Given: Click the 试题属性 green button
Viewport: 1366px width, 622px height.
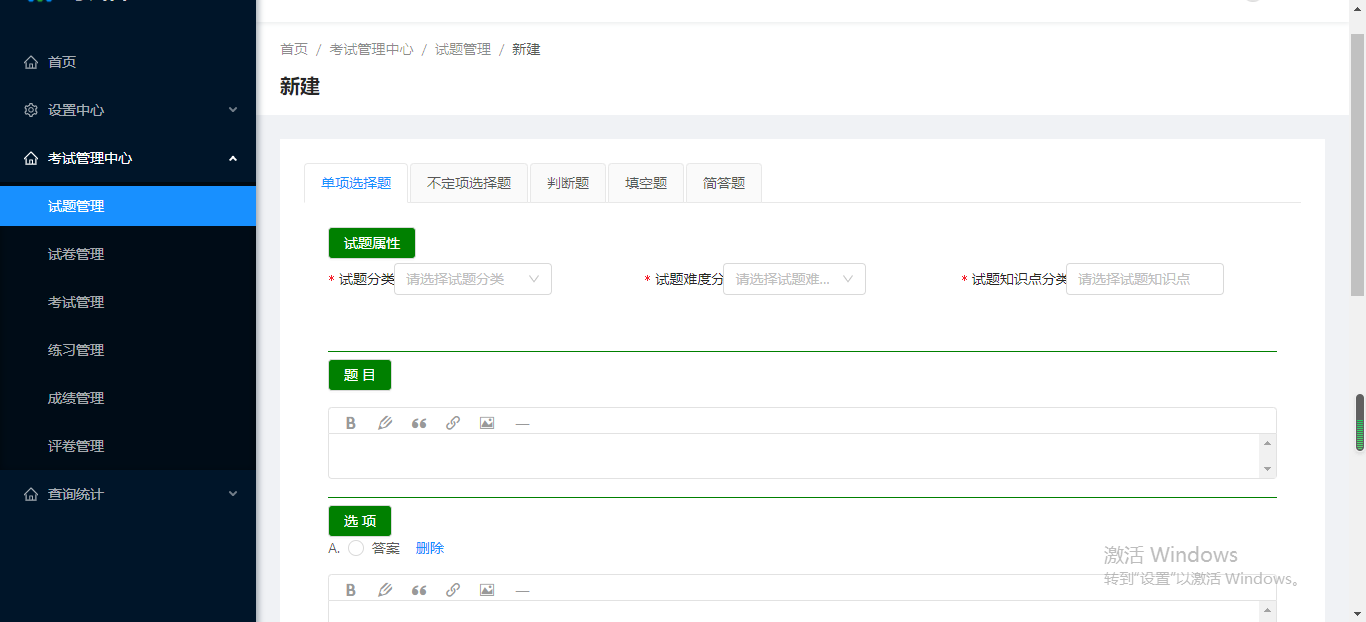Looking at the screenshot, I should tap(372, 243).
